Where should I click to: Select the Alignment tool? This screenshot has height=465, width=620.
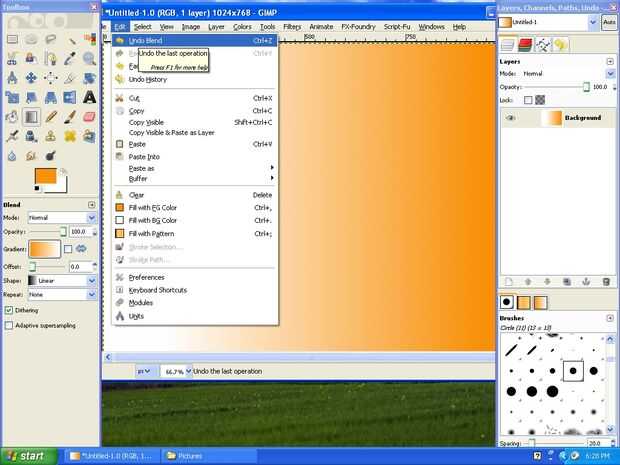click(51, 78)
